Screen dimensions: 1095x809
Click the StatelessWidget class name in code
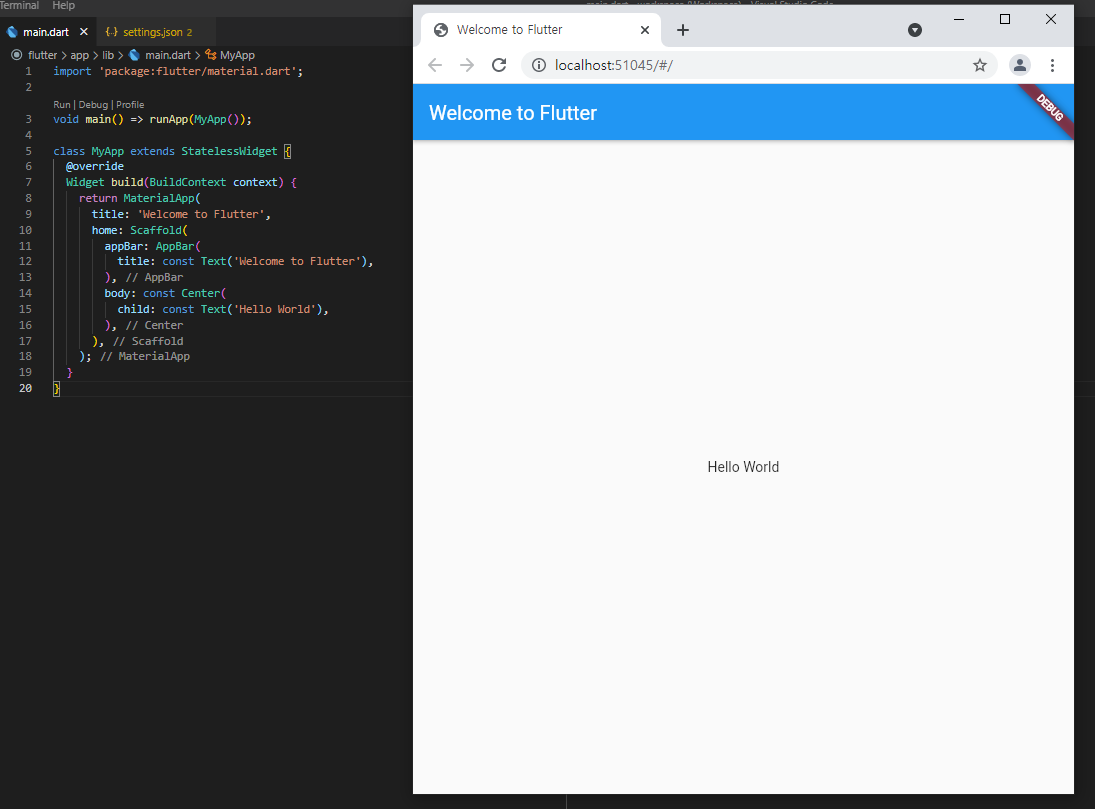(x=229, y=151)
